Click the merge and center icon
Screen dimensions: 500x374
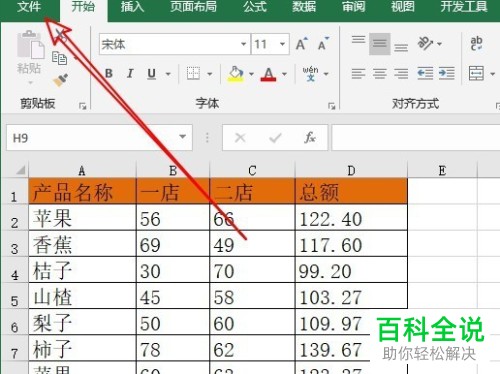[476, 73]
